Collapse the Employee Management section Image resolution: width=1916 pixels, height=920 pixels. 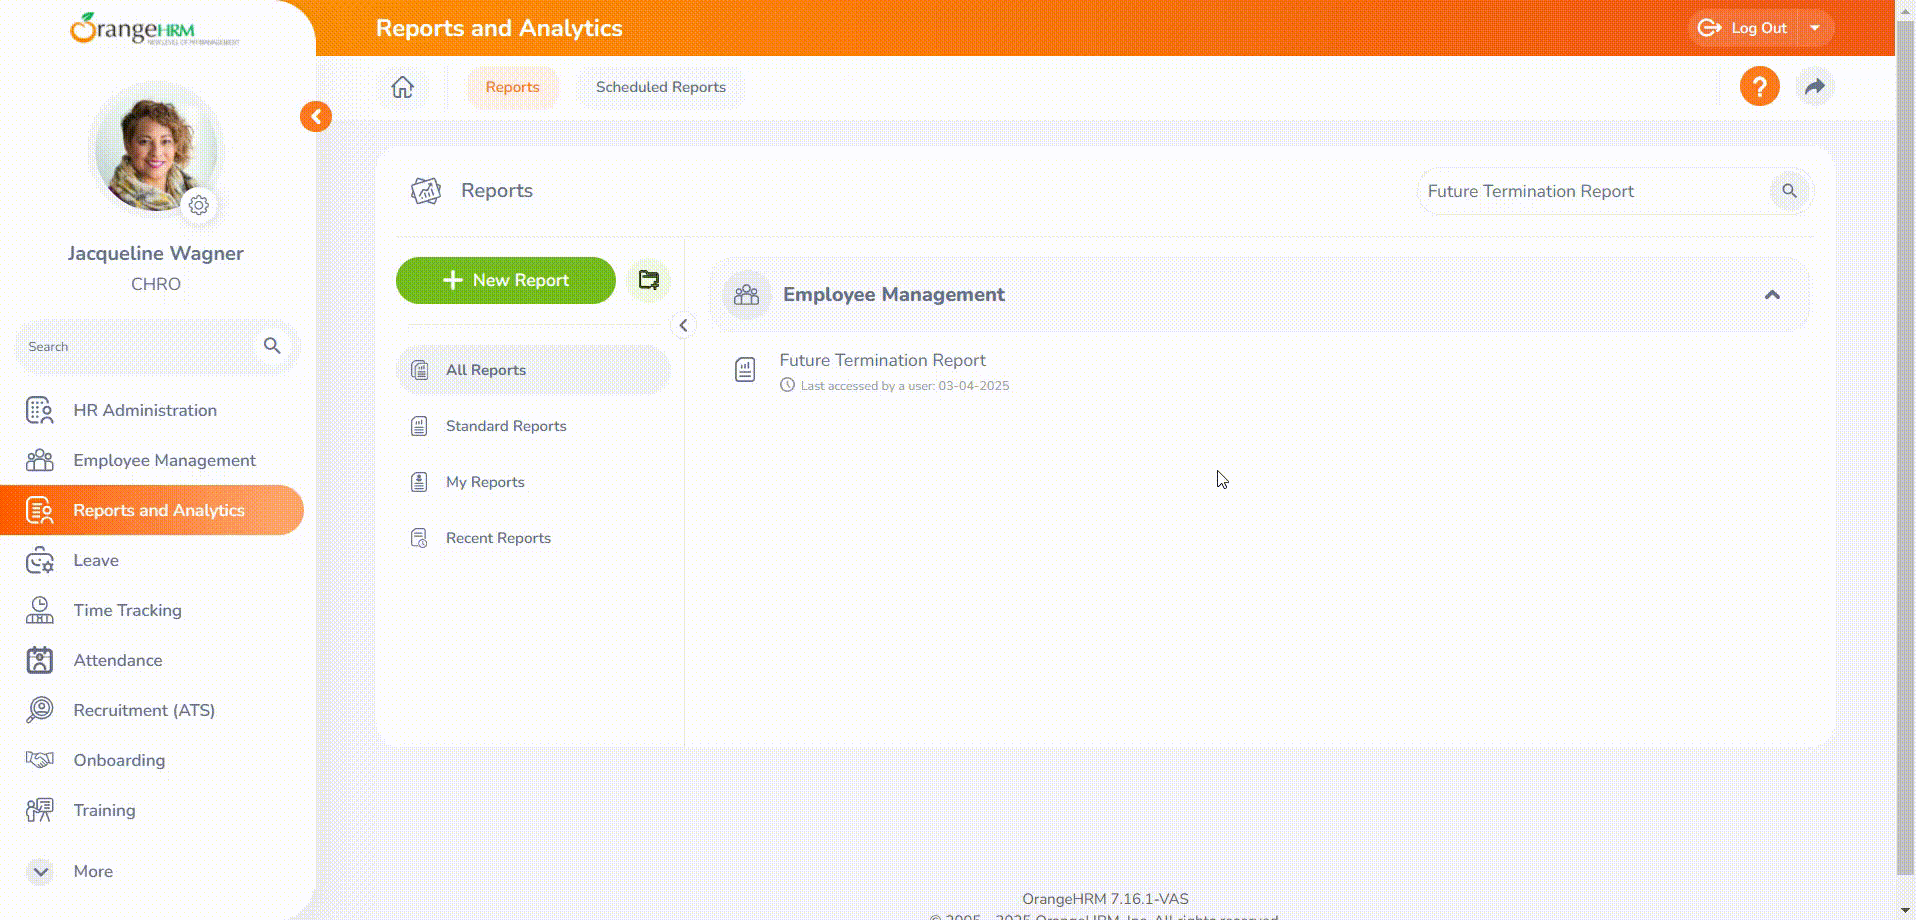(x=1771, y=295)
